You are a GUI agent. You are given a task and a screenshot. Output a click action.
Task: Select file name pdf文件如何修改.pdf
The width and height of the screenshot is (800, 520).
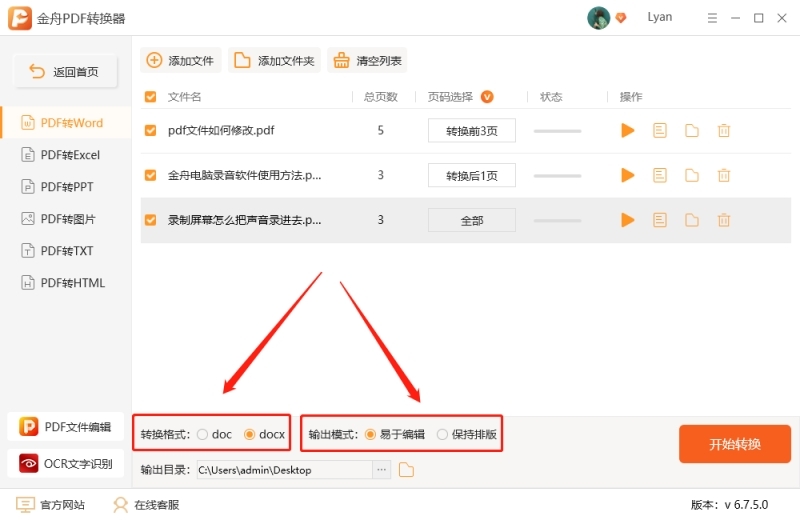[221, 131]
